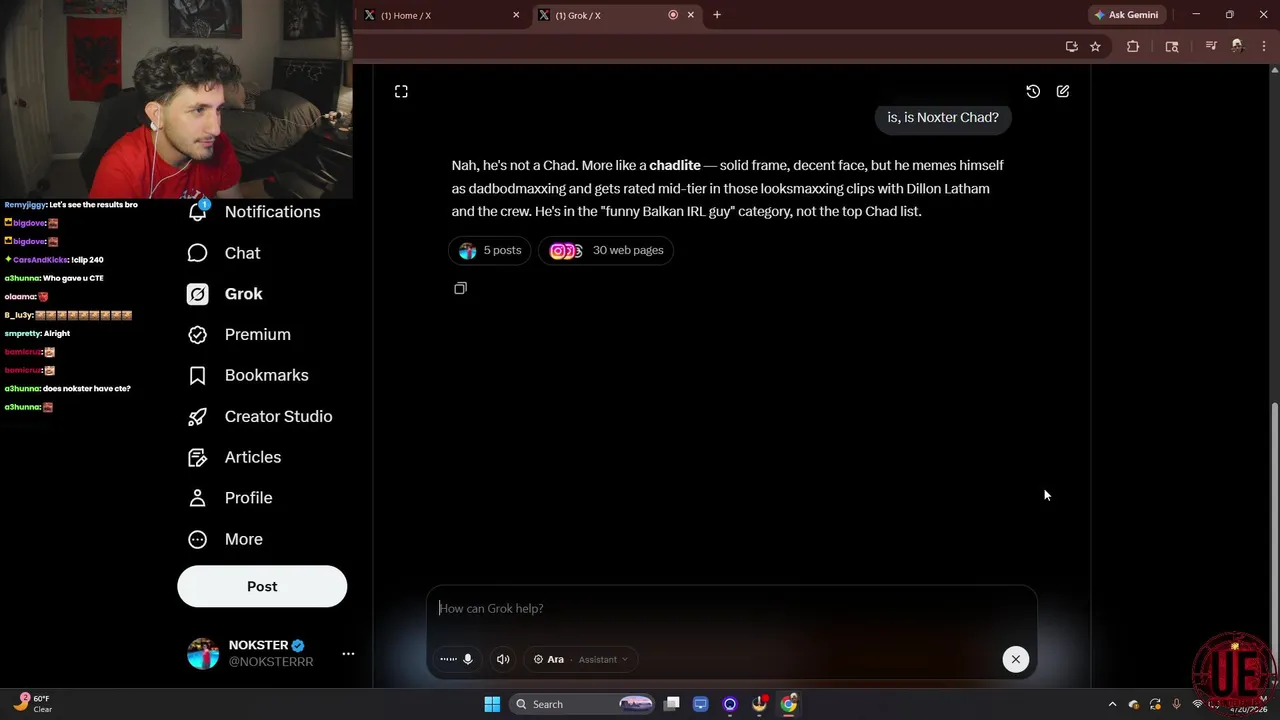The image size is (1280, 720).
Task: Close voice mode with X button
Action: [x=1015, y=659]
